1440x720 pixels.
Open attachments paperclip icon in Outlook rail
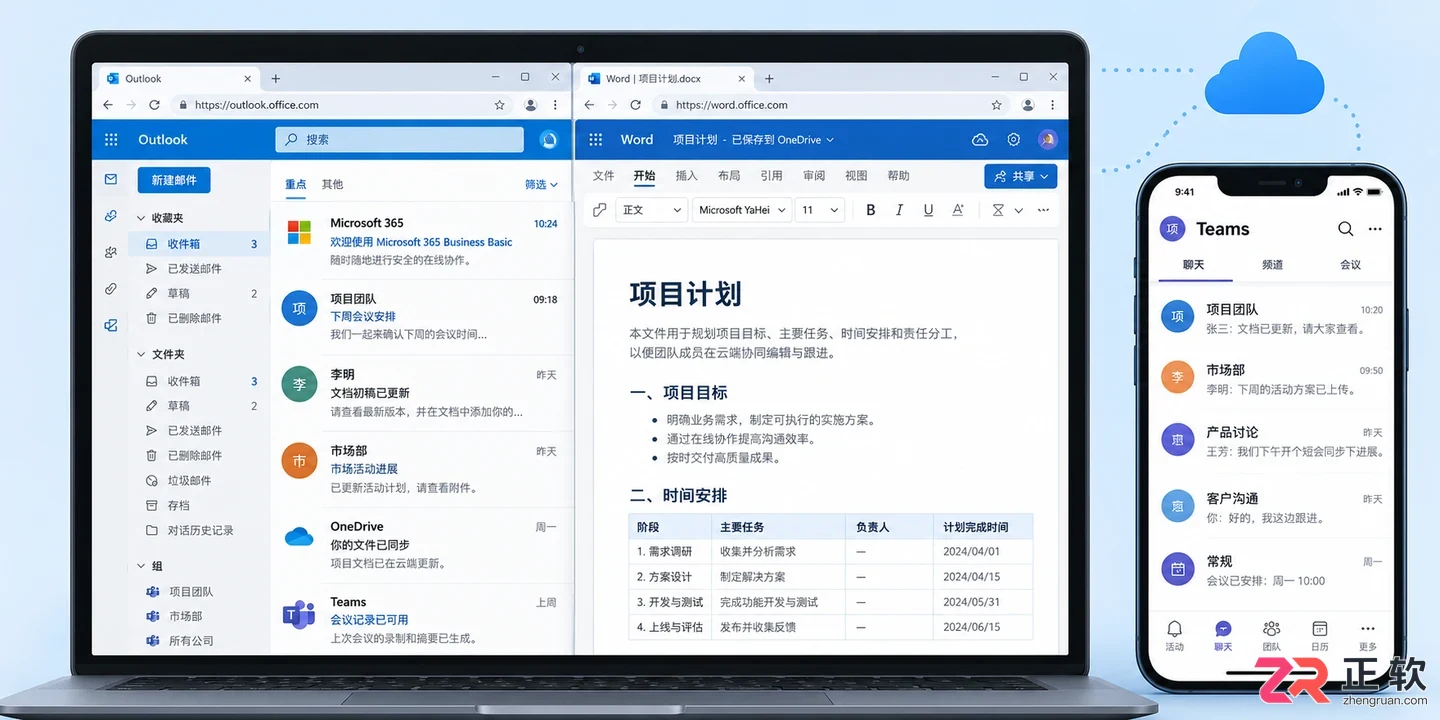pyautogui.click(x=111, y=289)
